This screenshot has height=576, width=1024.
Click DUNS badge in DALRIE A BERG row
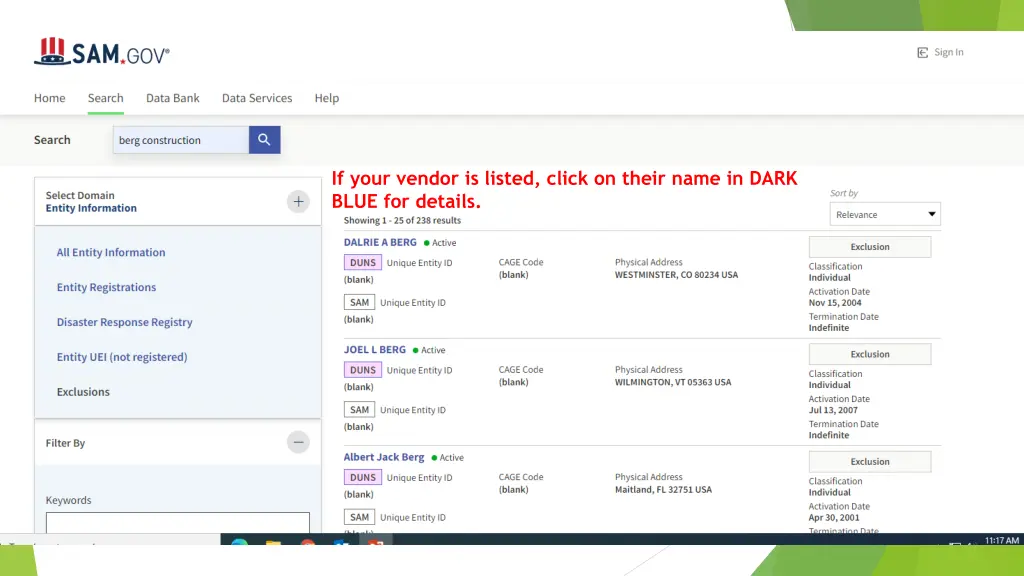coord(362,263)
